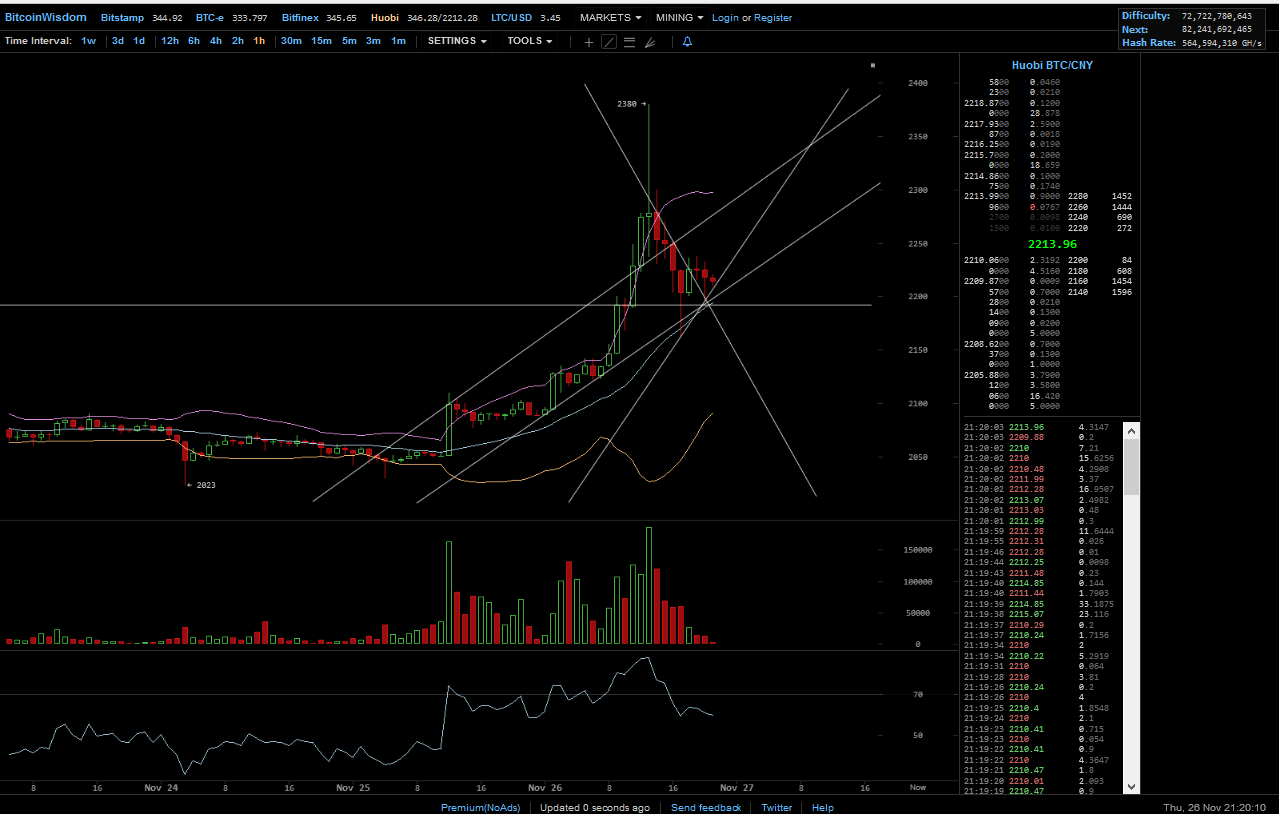1279x814 pixels.
Task: Open the TOOLS dropdown
Action: click(x=529, y=41)
